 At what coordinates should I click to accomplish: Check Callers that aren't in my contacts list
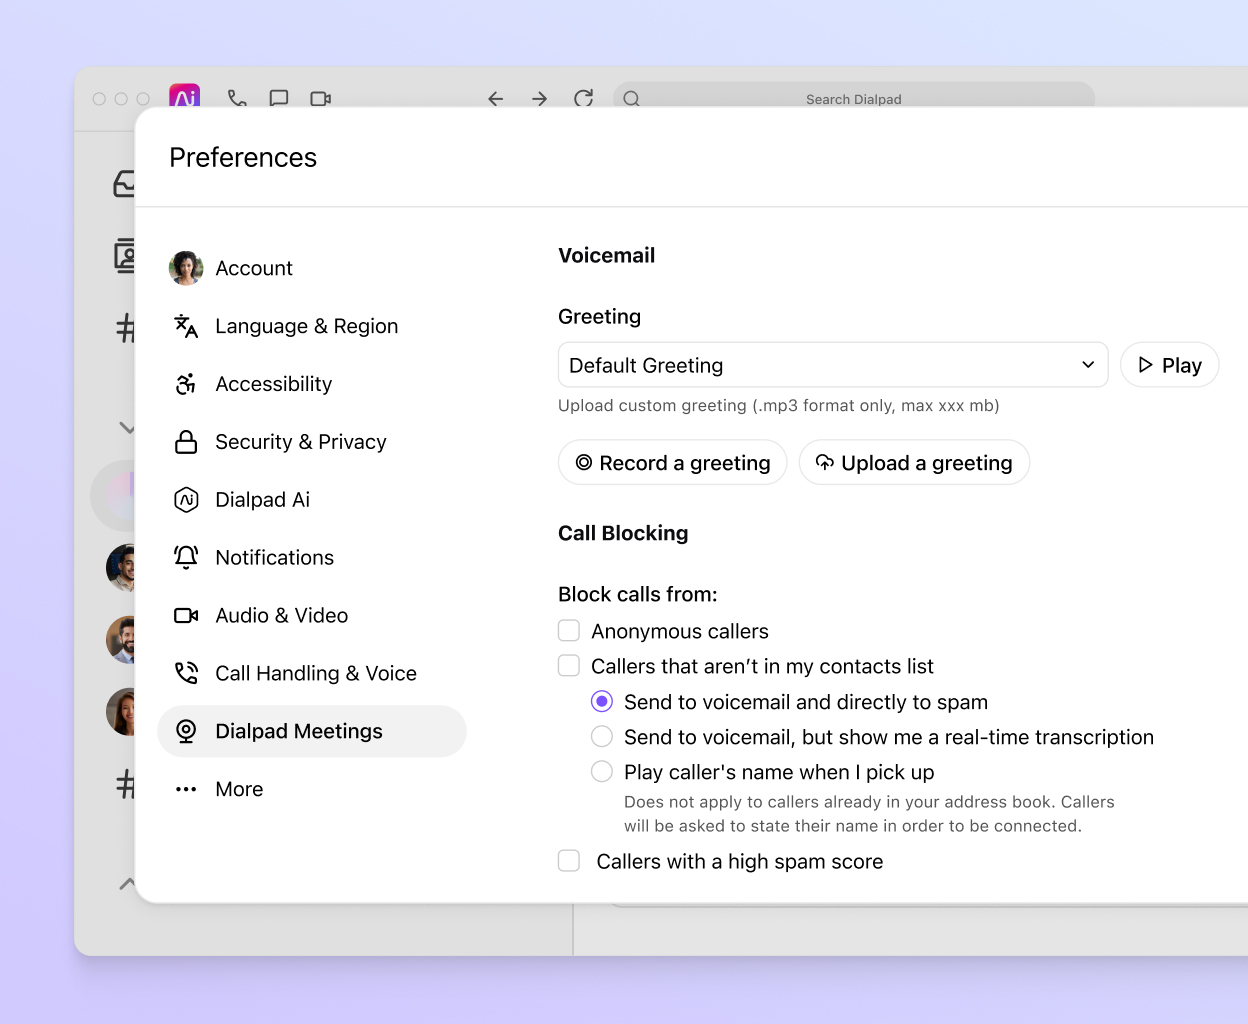[x=568, y=665]
